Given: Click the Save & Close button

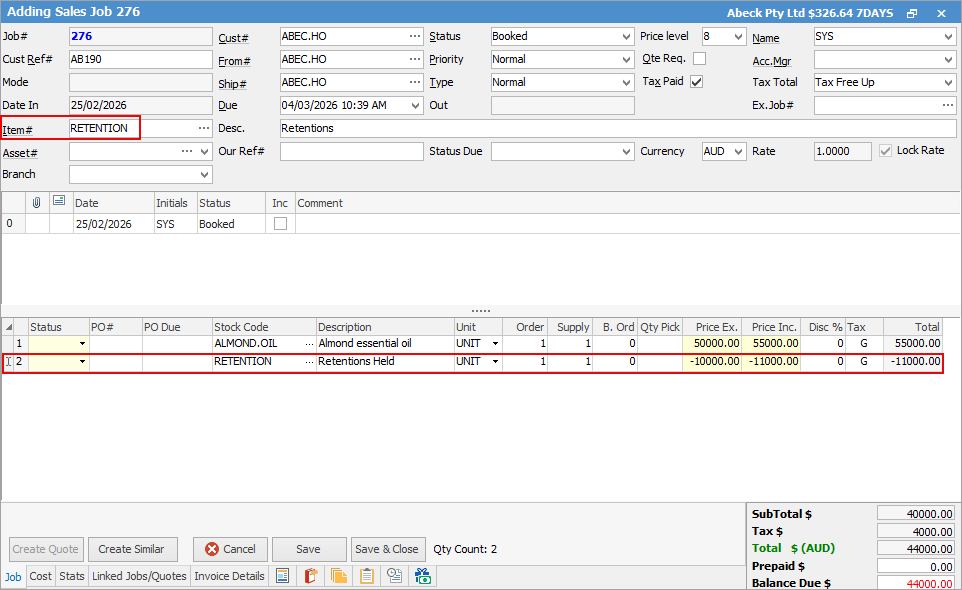Looking at the screenshot, I should [387, 549].
